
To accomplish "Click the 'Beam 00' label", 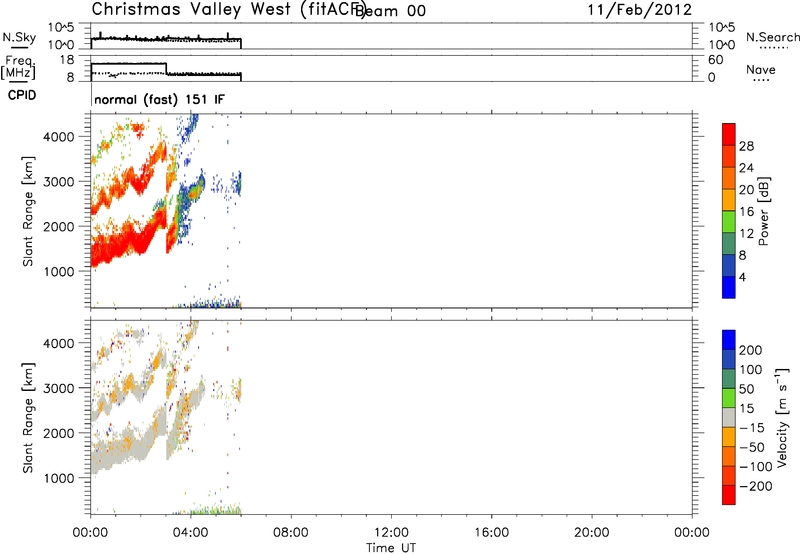I will (392, 11).
